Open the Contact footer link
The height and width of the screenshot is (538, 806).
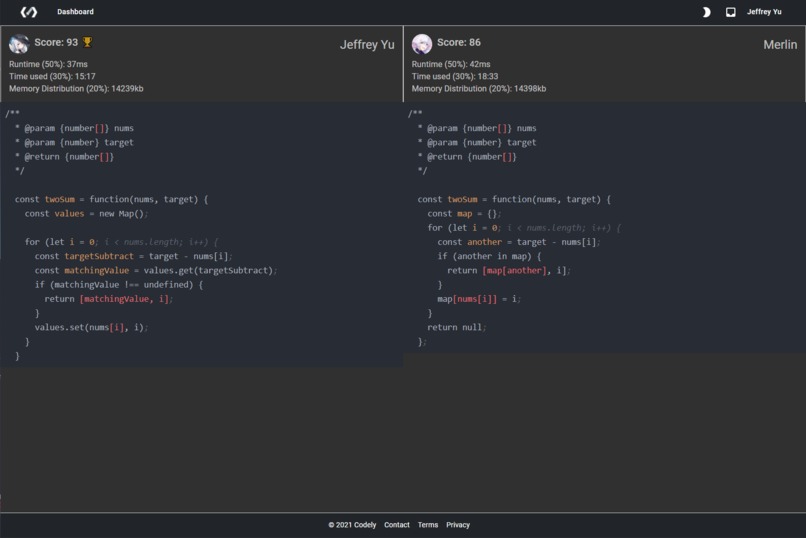[x=397, y=525]
